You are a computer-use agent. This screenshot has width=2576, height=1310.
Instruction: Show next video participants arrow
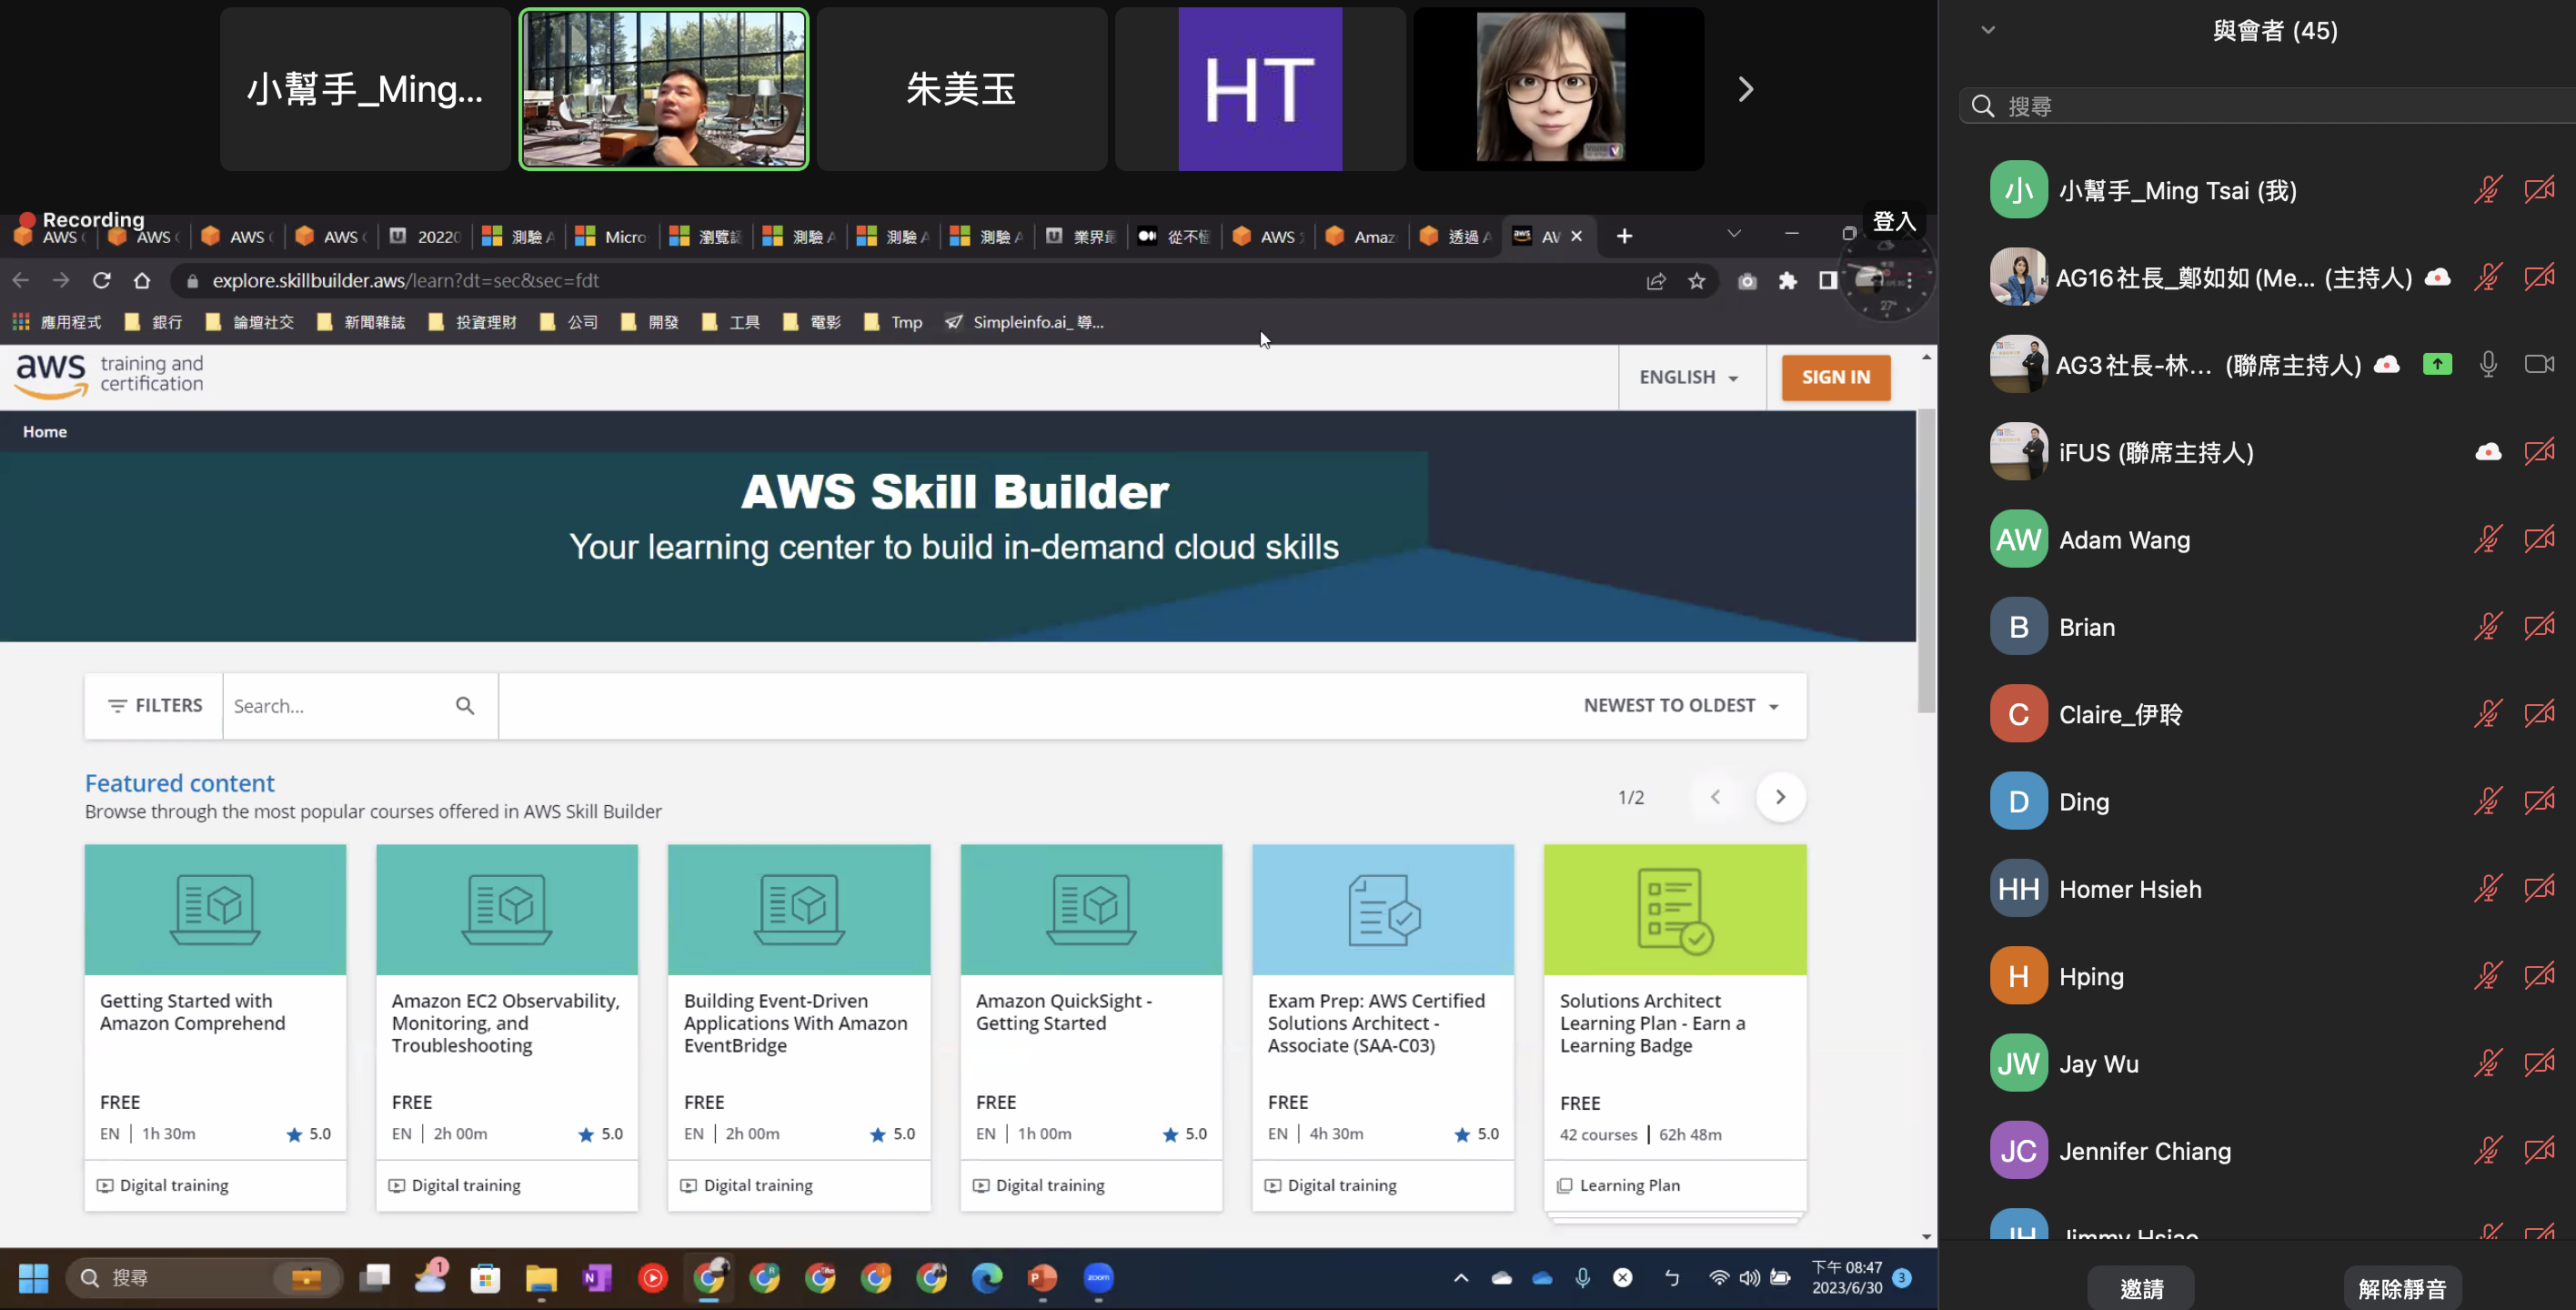pos(1745,89)
